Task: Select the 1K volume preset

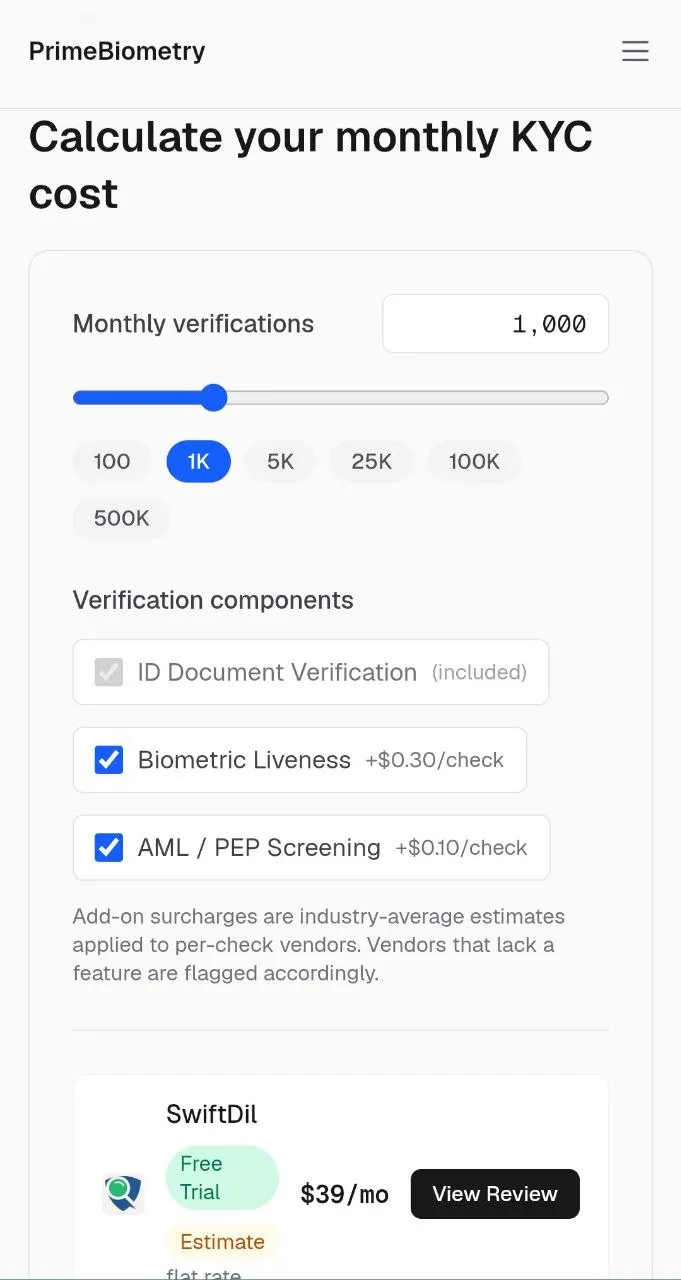Action: tap(198, 461)
